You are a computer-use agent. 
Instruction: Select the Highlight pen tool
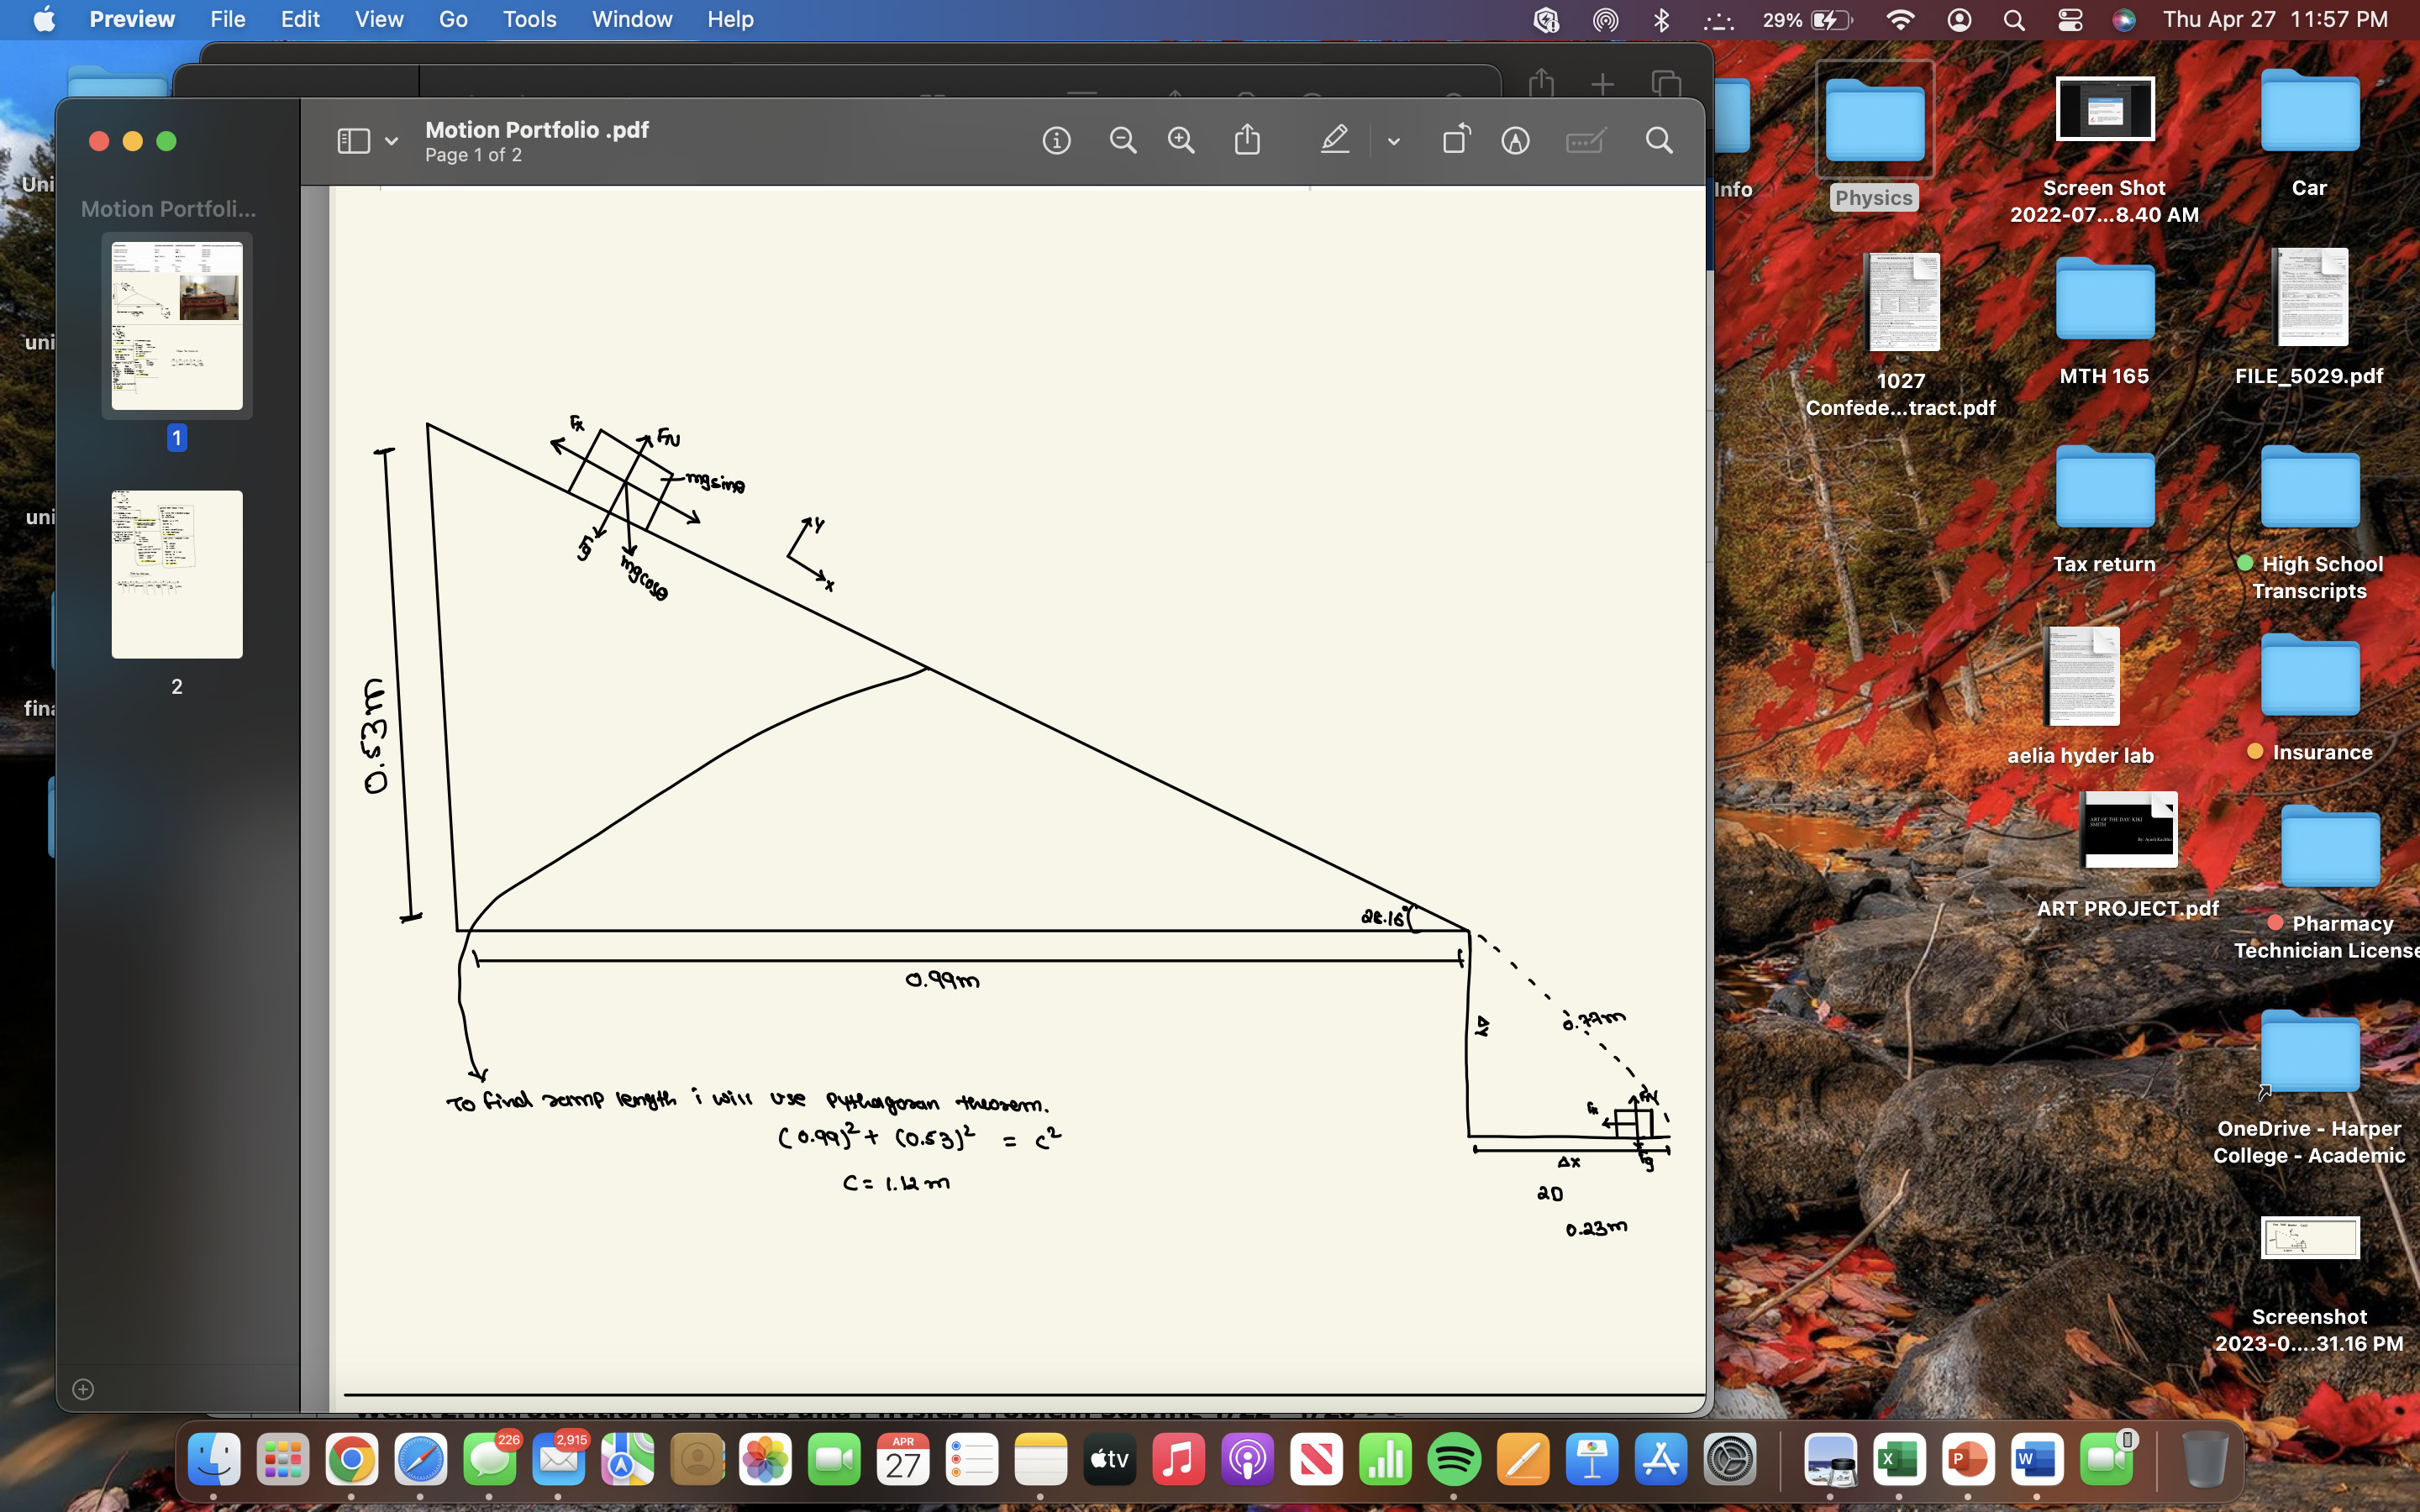point(1335,141)
